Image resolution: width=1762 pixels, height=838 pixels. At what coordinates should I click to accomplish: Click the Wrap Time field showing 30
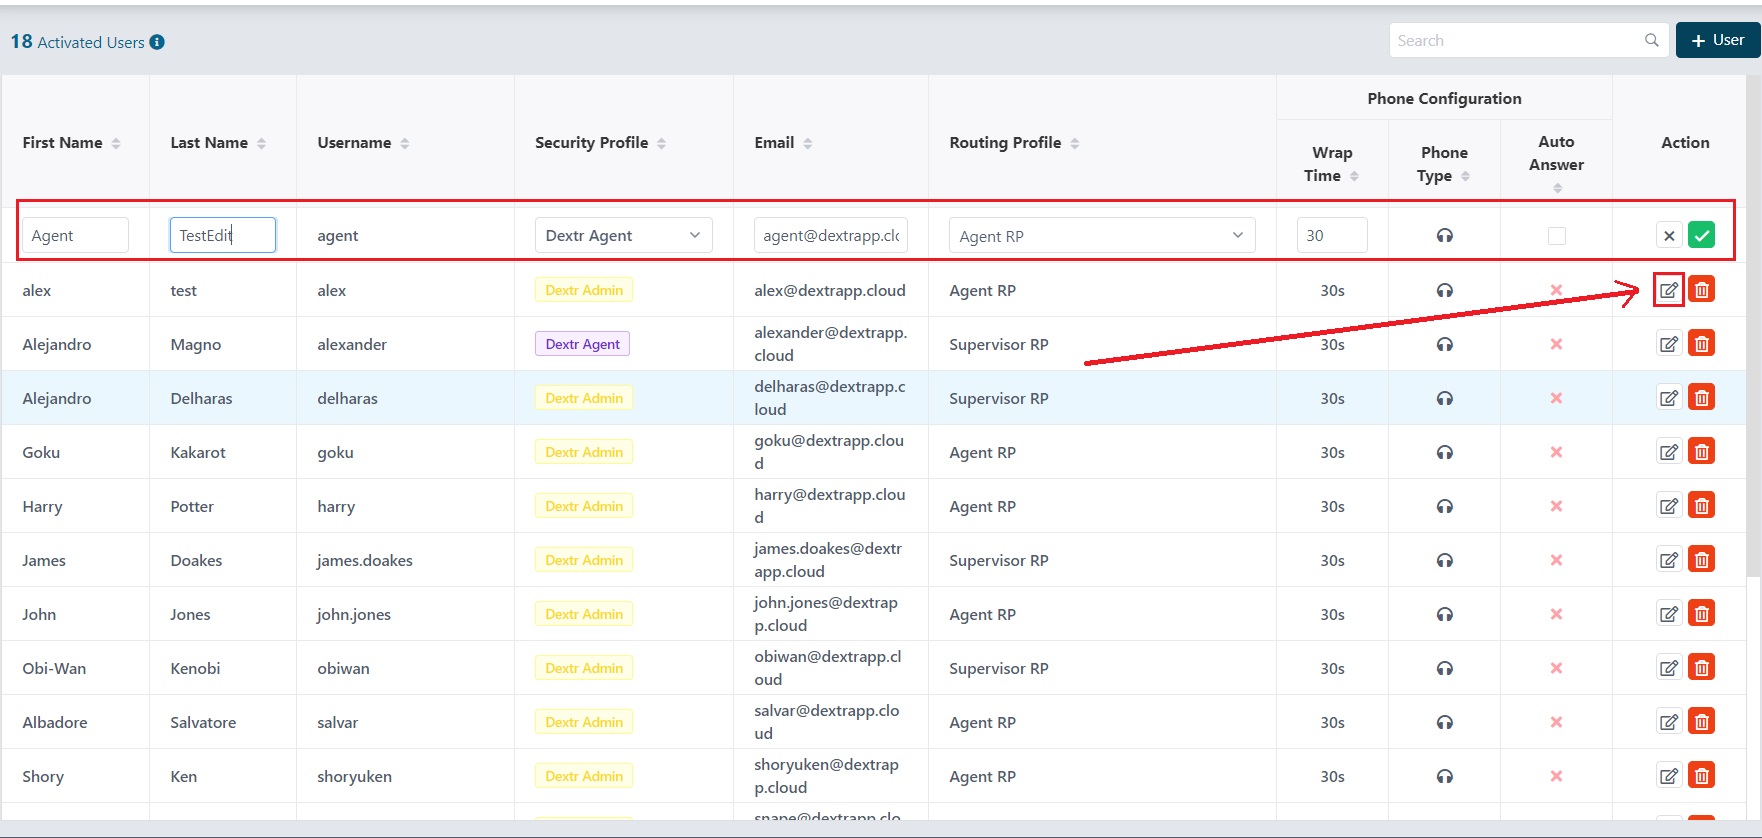coord(1332,235)
